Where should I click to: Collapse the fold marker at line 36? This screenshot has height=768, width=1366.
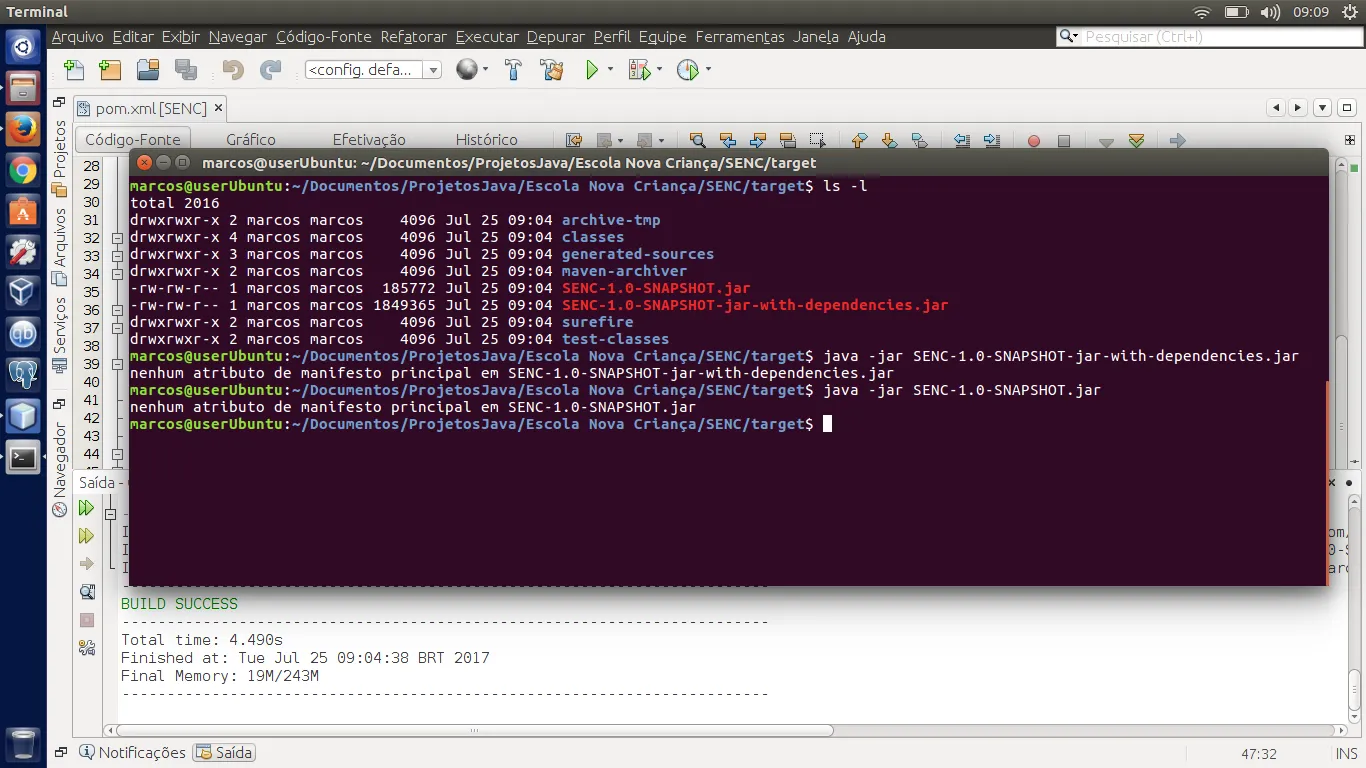click(117, 310)
